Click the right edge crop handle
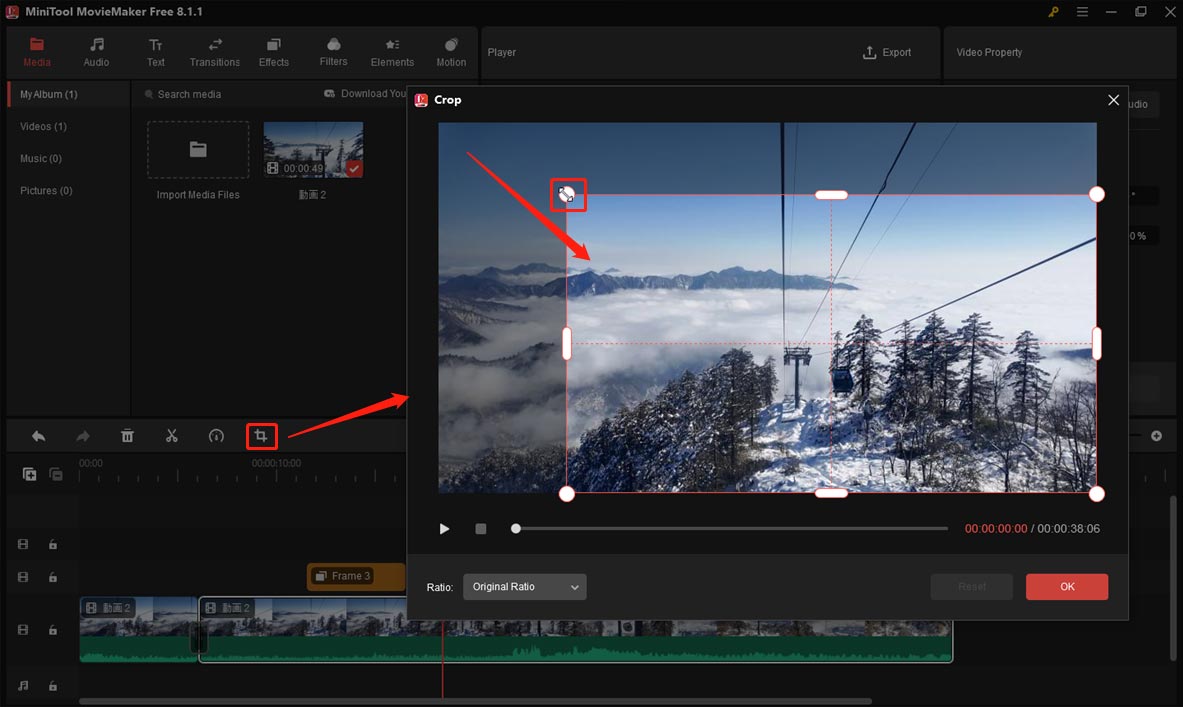Screen dimensions: 1183x707 [1096, 343]
